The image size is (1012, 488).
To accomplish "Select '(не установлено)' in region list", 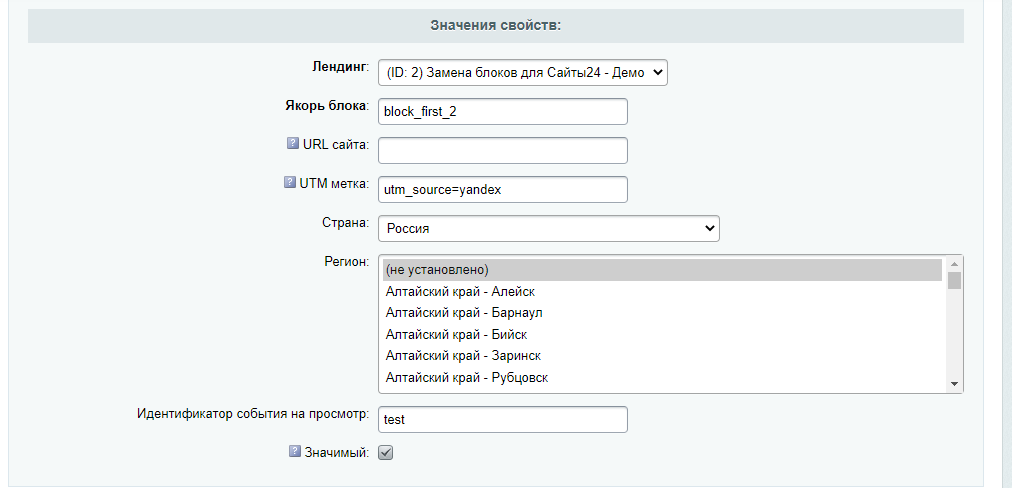I will point(661,270).
